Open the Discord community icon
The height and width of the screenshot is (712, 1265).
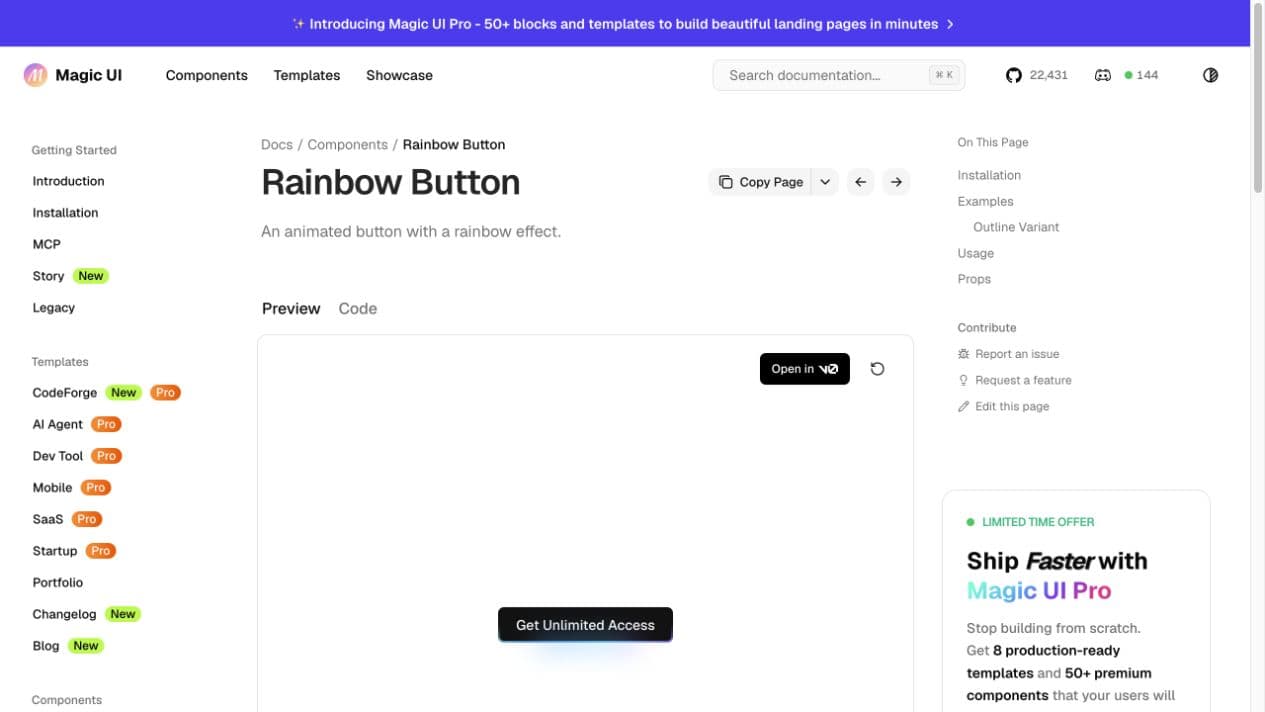(1103, 75)
